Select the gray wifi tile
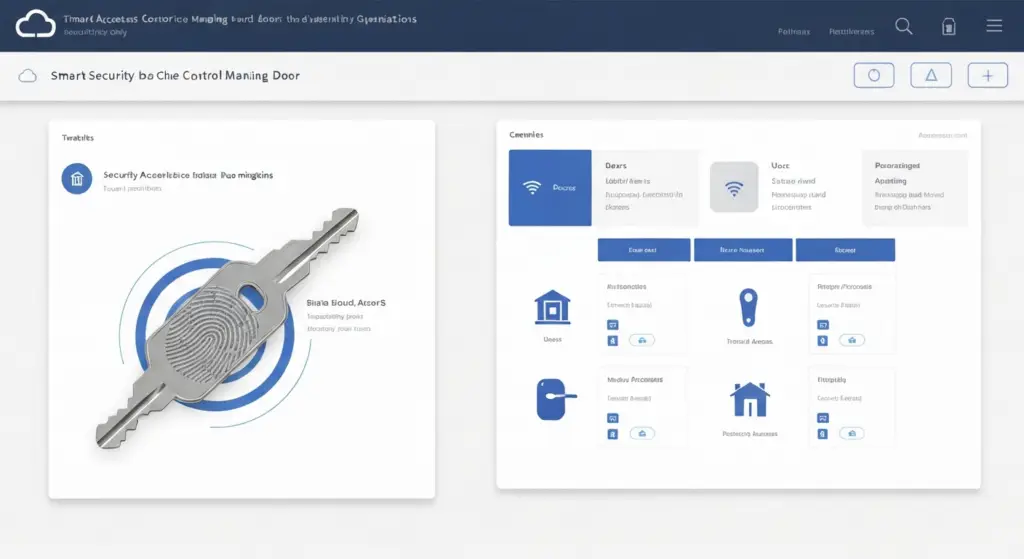 [x=734, y=187]
